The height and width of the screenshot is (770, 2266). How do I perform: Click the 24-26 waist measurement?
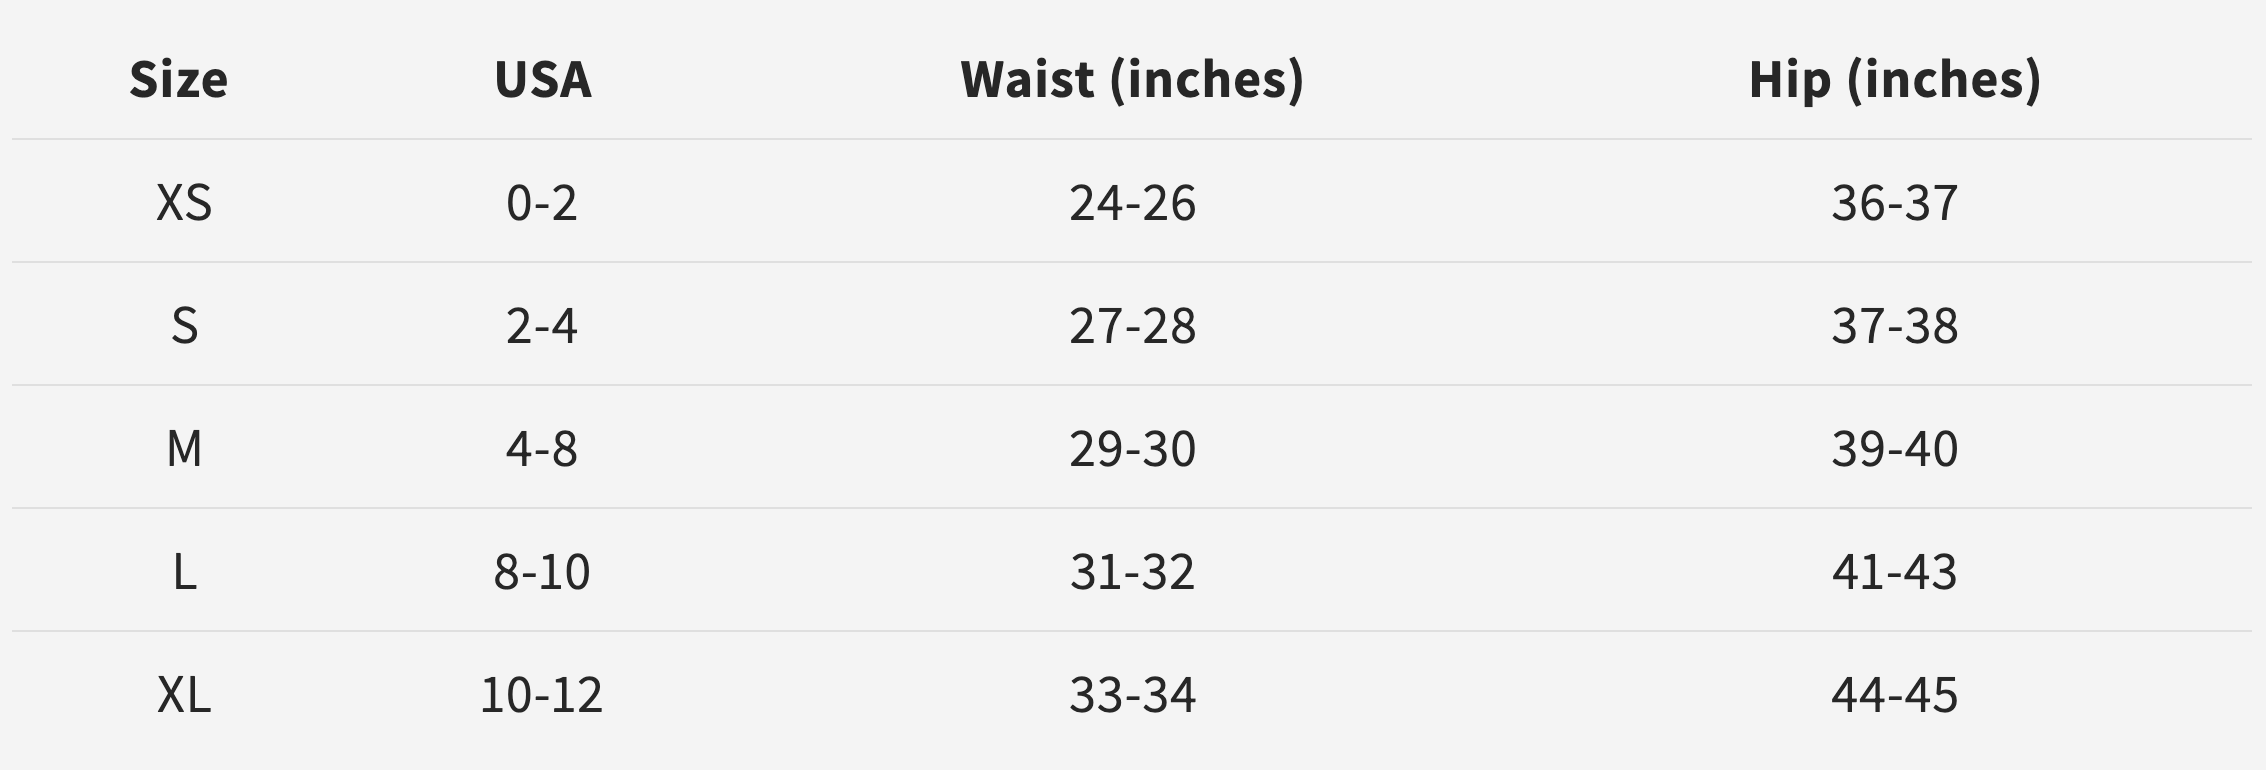(1132, 203)
